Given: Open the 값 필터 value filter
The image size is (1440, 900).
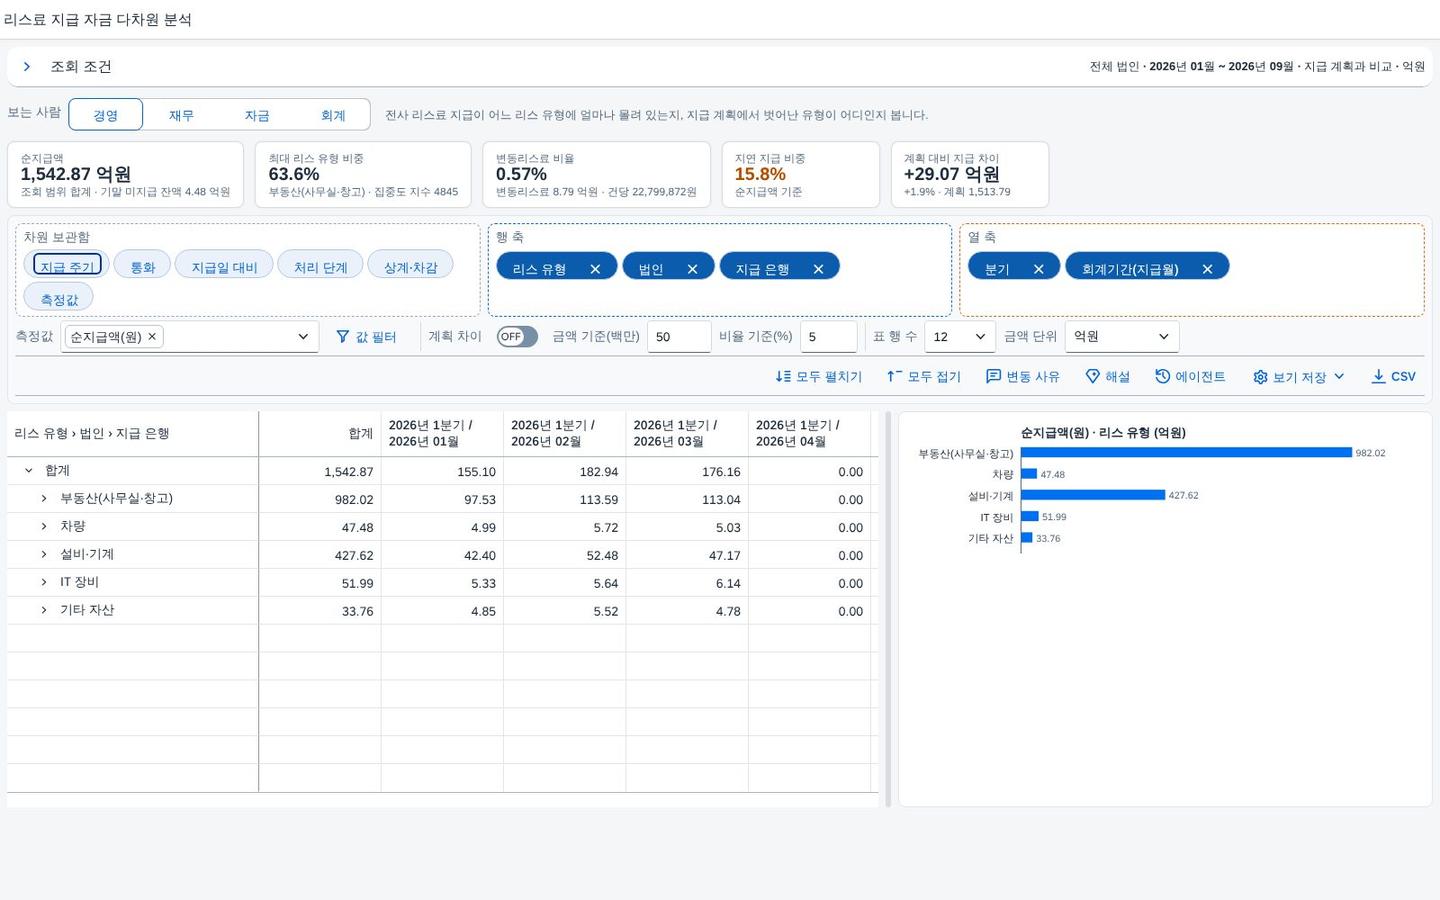Looking at the screenshot, I should 366,337.
